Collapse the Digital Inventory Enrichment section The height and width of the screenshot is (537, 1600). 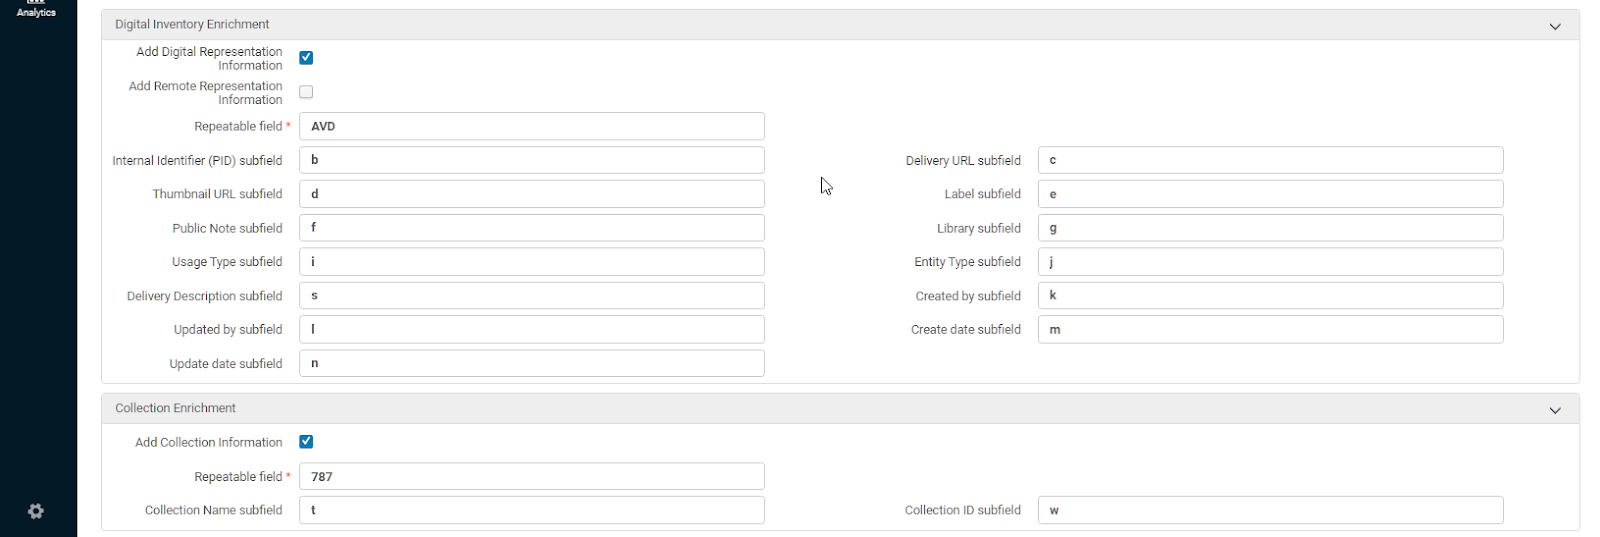click(x=1554, y=26)
